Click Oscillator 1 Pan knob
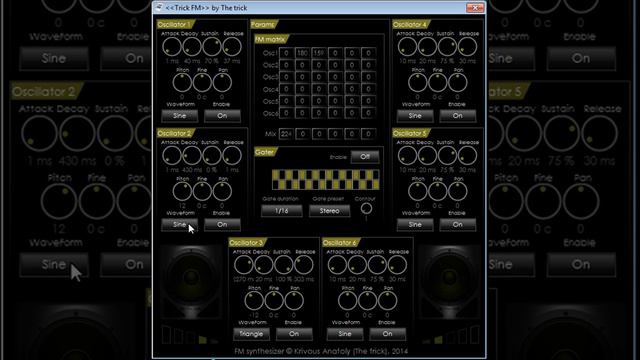640x360 pixels. click(222, 82)
